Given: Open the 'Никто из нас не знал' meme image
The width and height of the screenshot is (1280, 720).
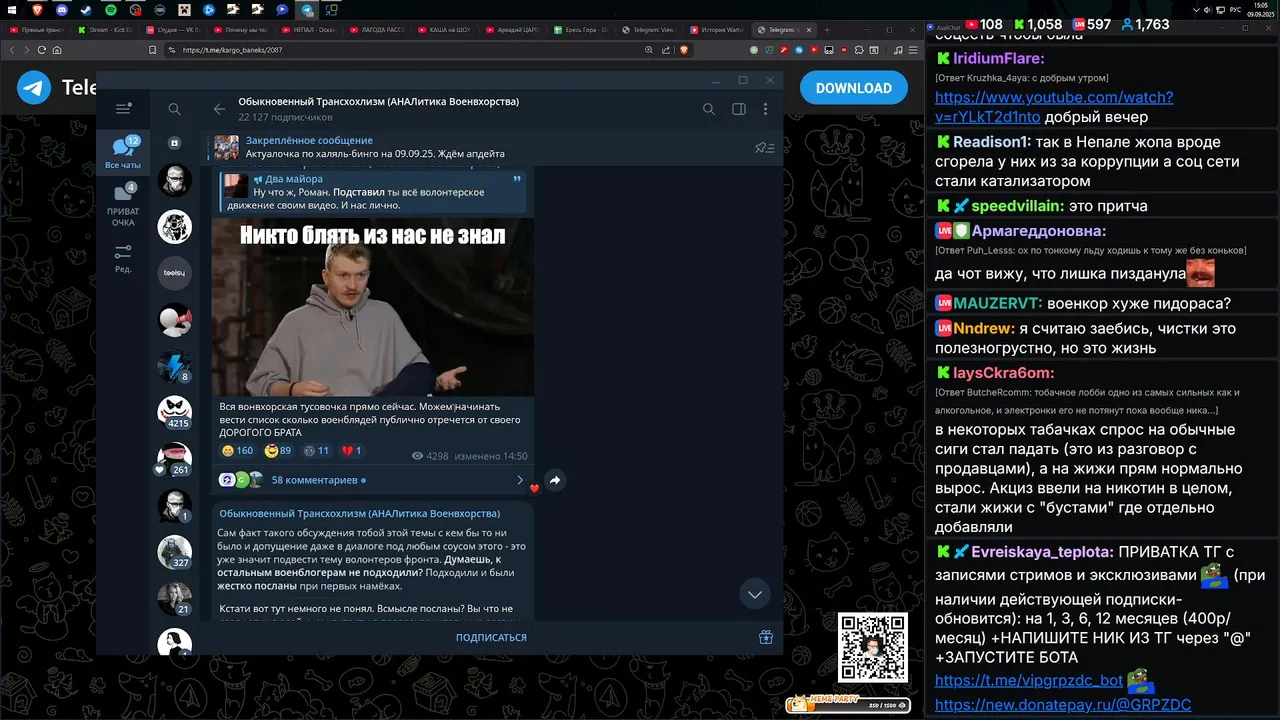Looking at the screenshot, I should [372, 307].
